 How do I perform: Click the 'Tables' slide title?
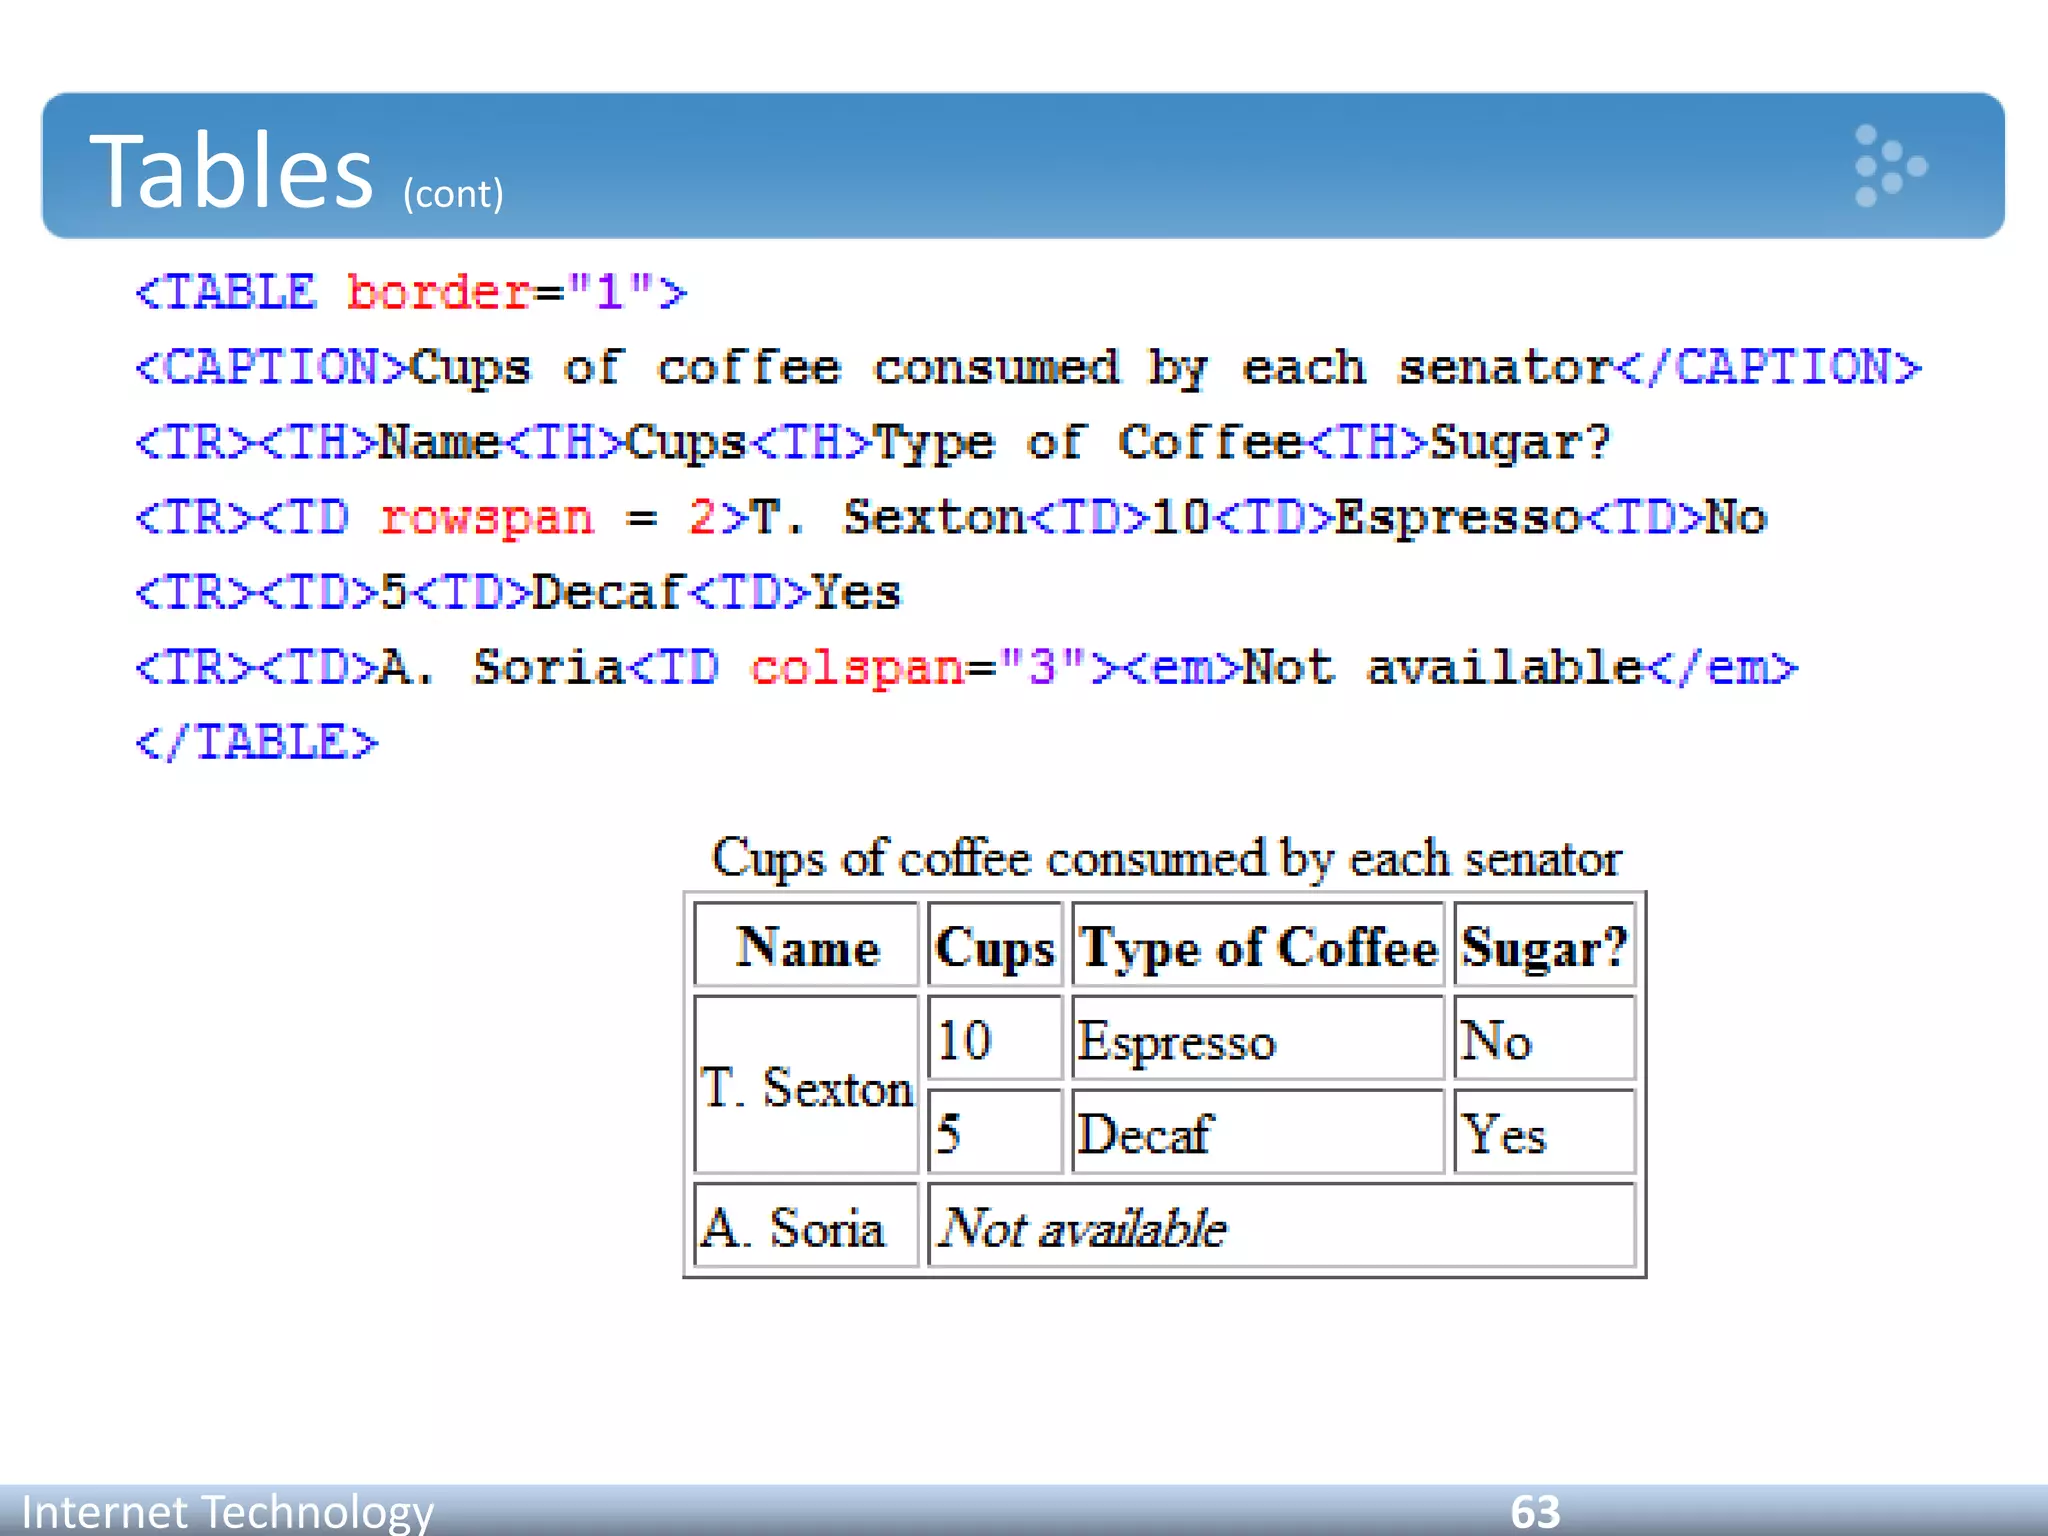pyautogui.click(x=231, y=171)
